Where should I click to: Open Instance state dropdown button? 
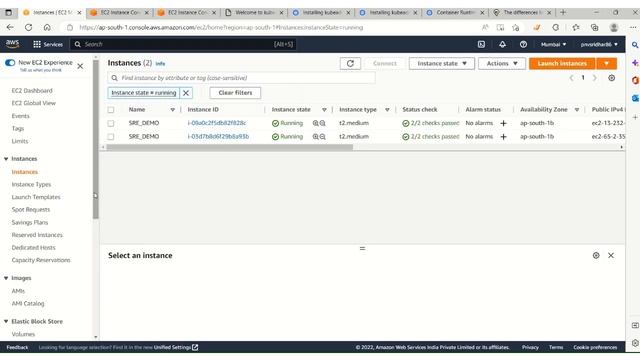442,63
